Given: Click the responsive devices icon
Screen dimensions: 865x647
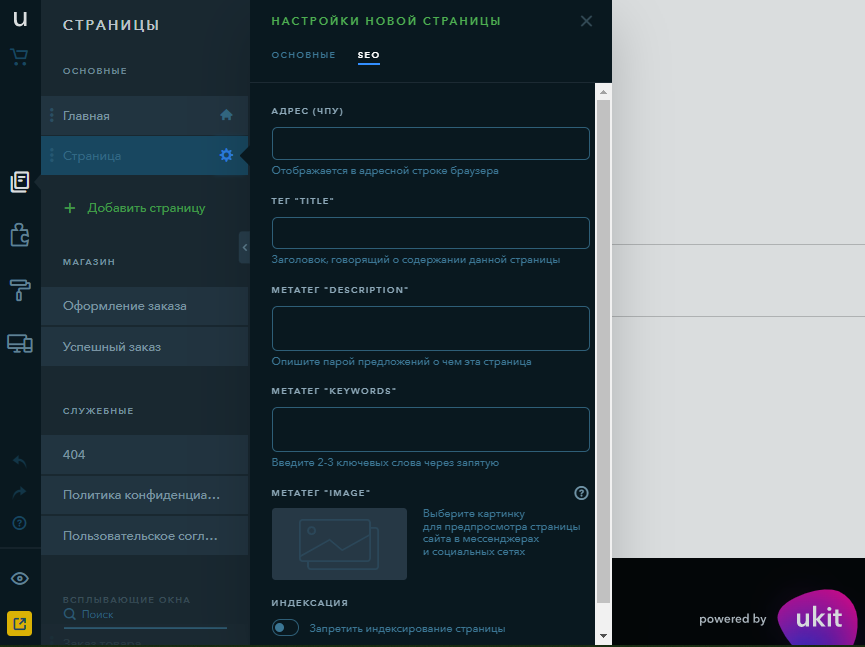Looking at the screenshot, I should pyautogui.click(x=20, y=344).
